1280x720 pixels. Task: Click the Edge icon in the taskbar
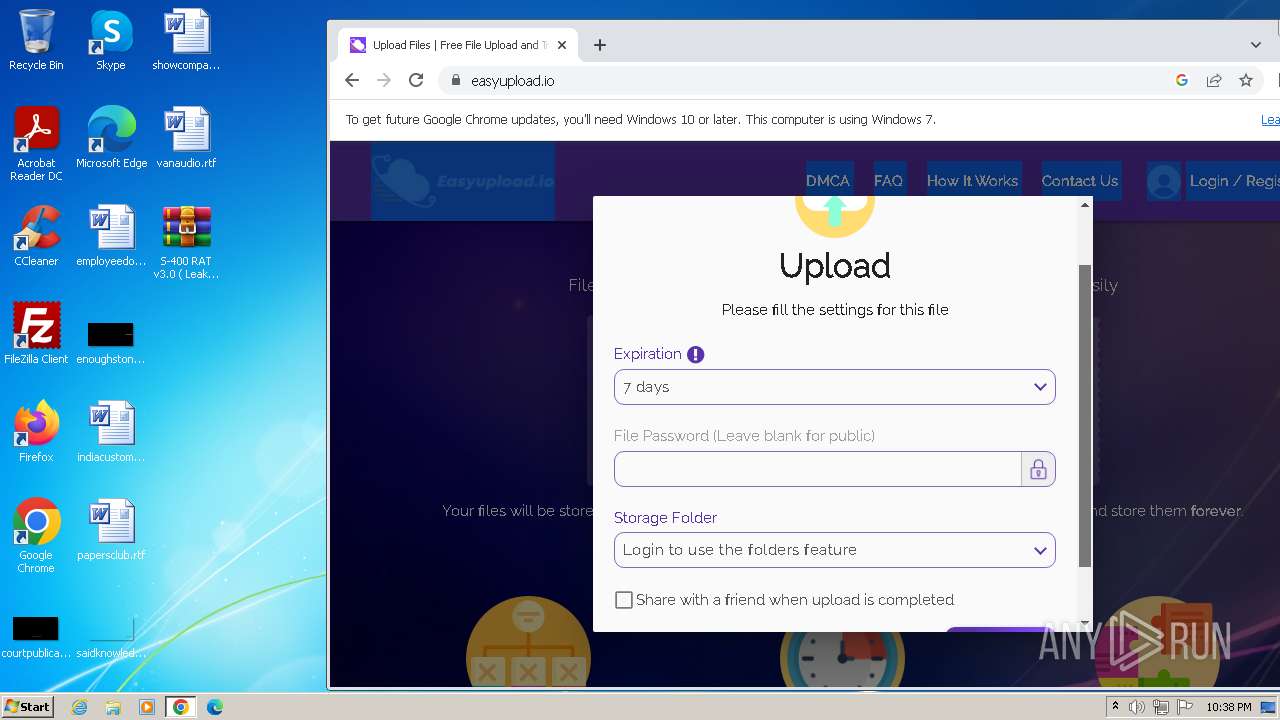(214, 707)
